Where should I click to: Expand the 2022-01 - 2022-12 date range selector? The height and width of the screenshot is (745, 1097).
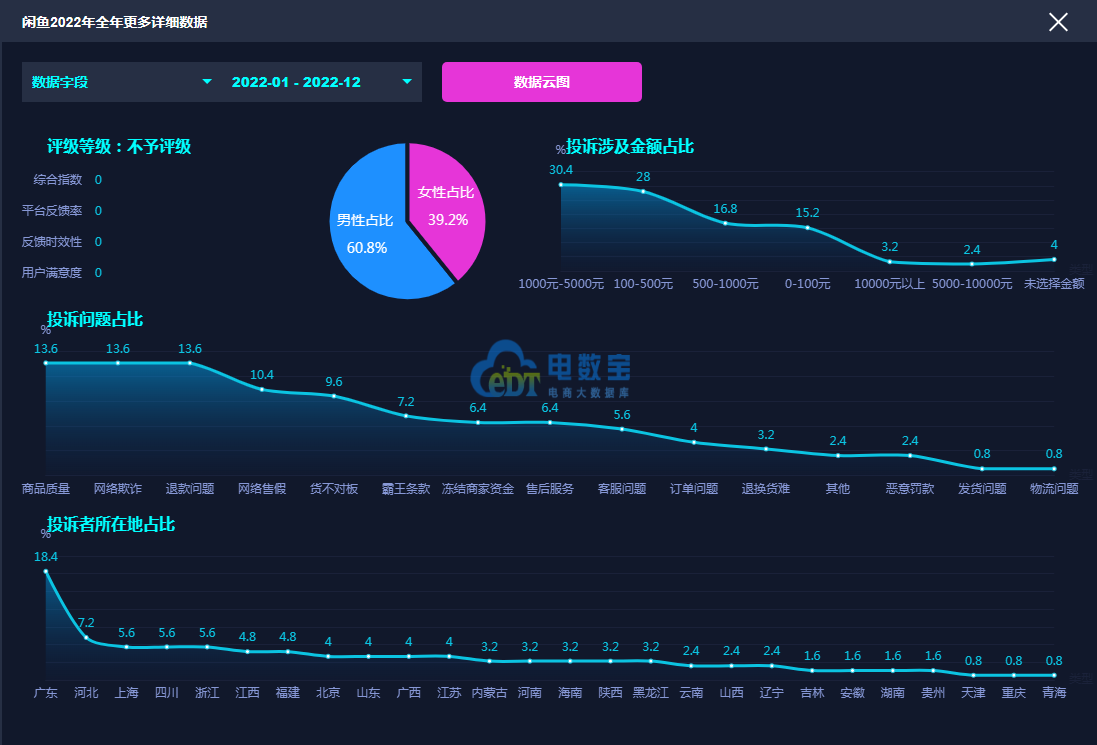(x=322, y=82)
